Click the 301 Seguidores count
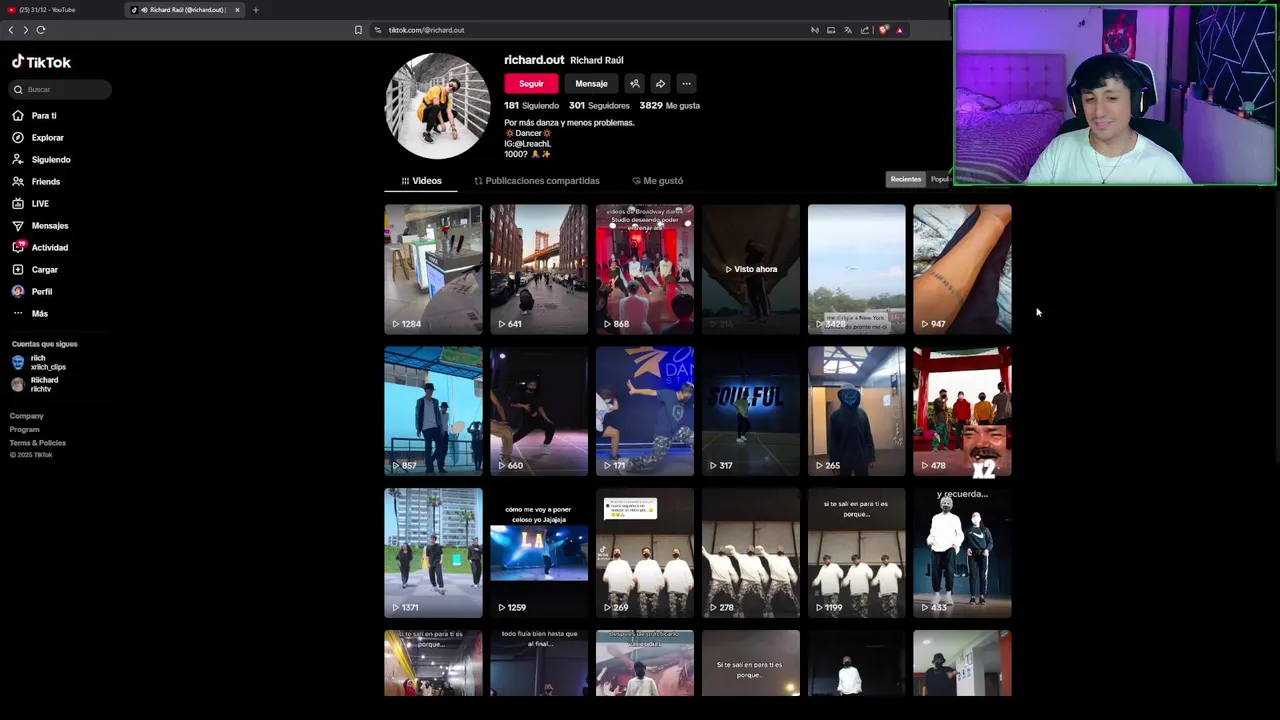 tap(599, 105)
